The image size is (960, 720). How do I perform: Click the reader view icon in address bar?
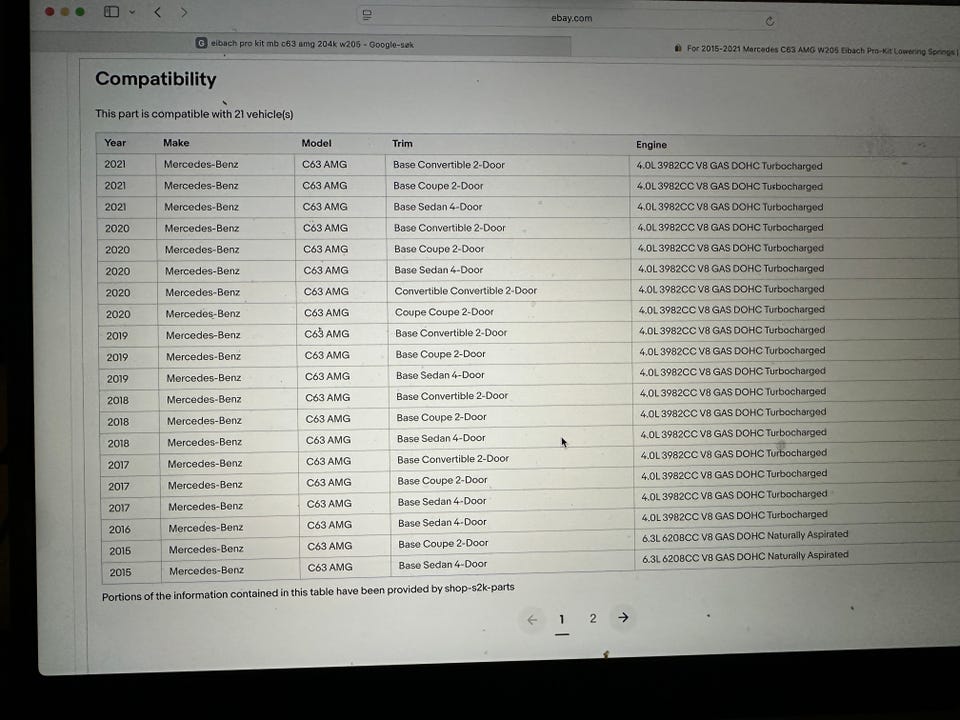pos(367,15)
